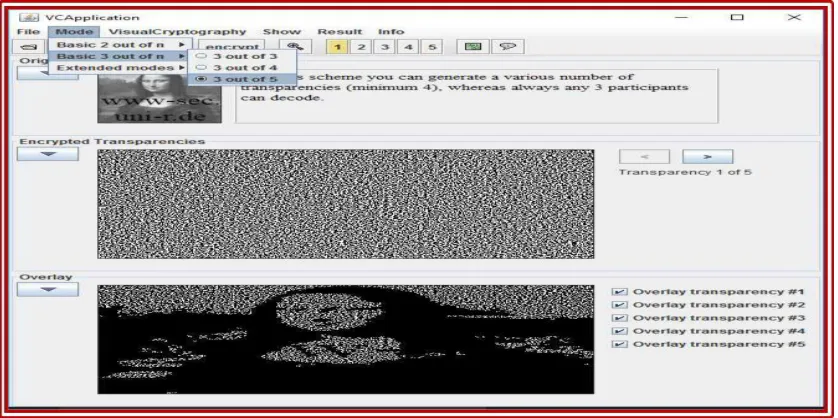Click the speech bubble toolbar icon
This screenshot has width=838, height=418.
click(x=508, y=47)
